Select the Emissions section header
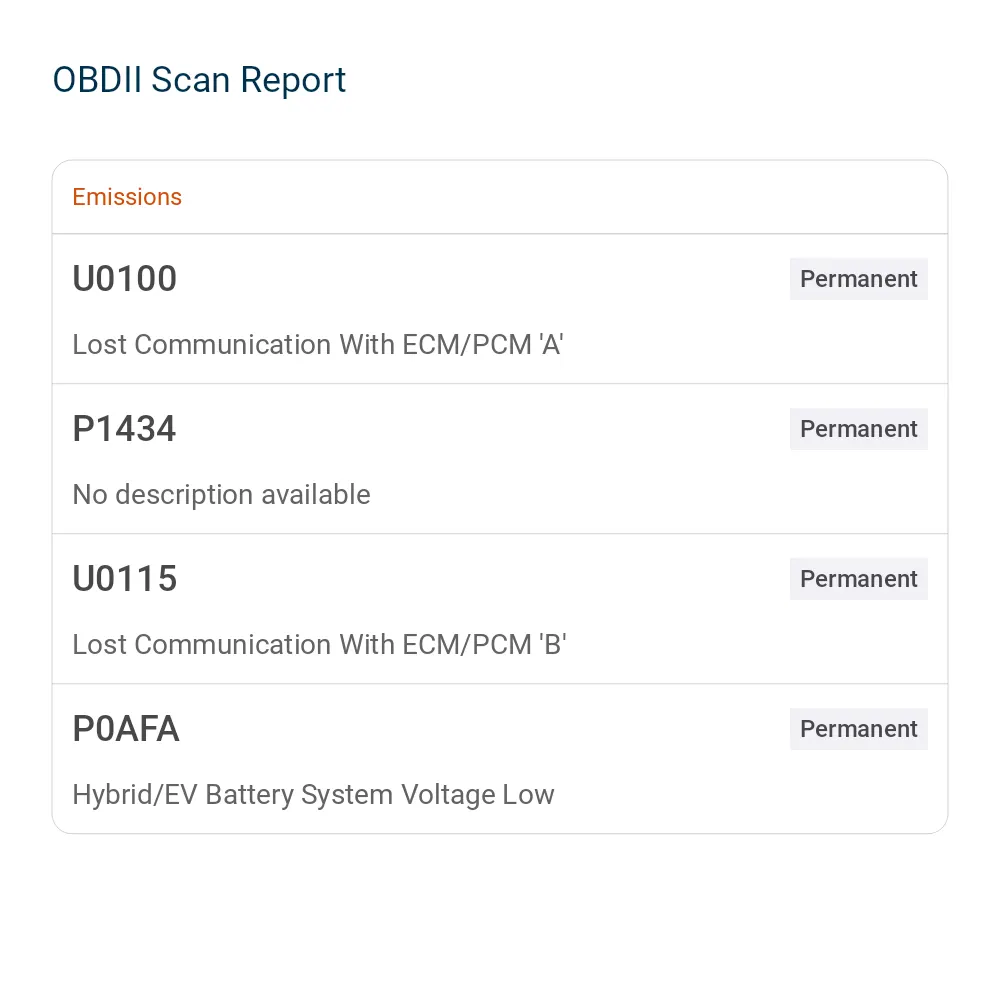Image resolution: width=1000 pixels, height=1000 pixels. pos(127,197)
